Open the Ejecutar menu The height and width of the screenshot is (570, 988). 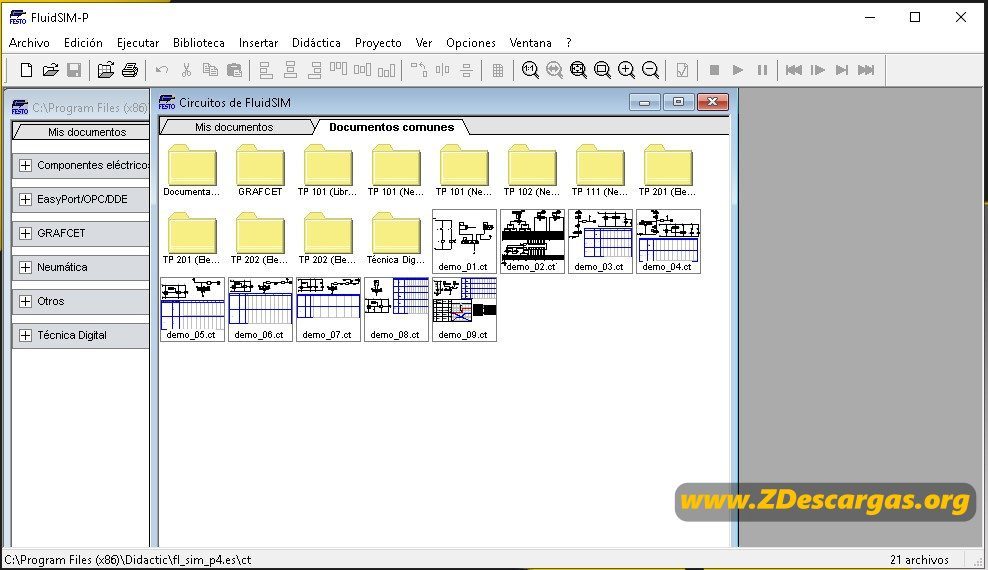point(138,43)
